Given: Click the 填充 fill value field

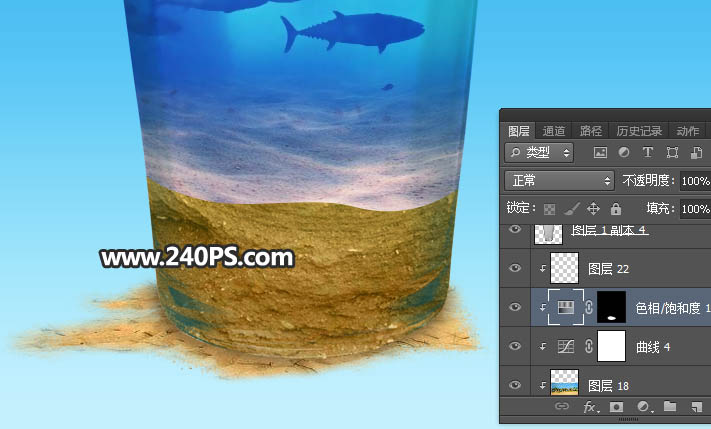Looking at the screenshot, I should [695, 209].
